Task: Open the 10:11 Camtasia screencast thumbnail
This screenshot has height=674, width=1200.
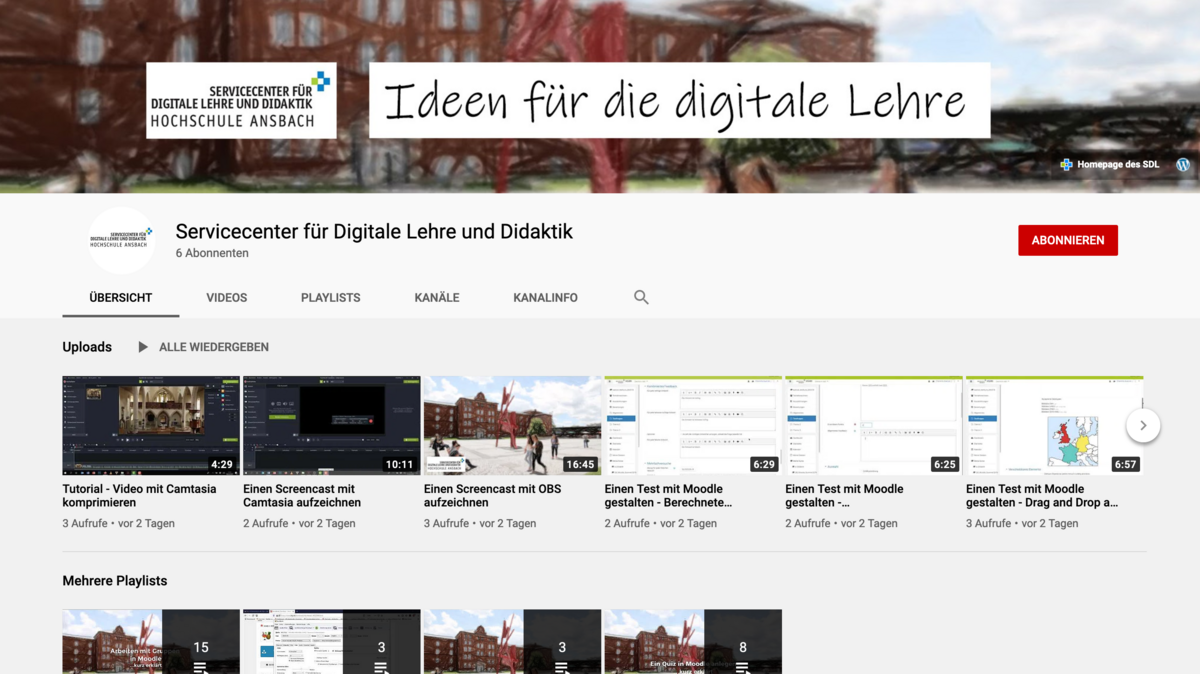Action: click(x=332, y=425)
